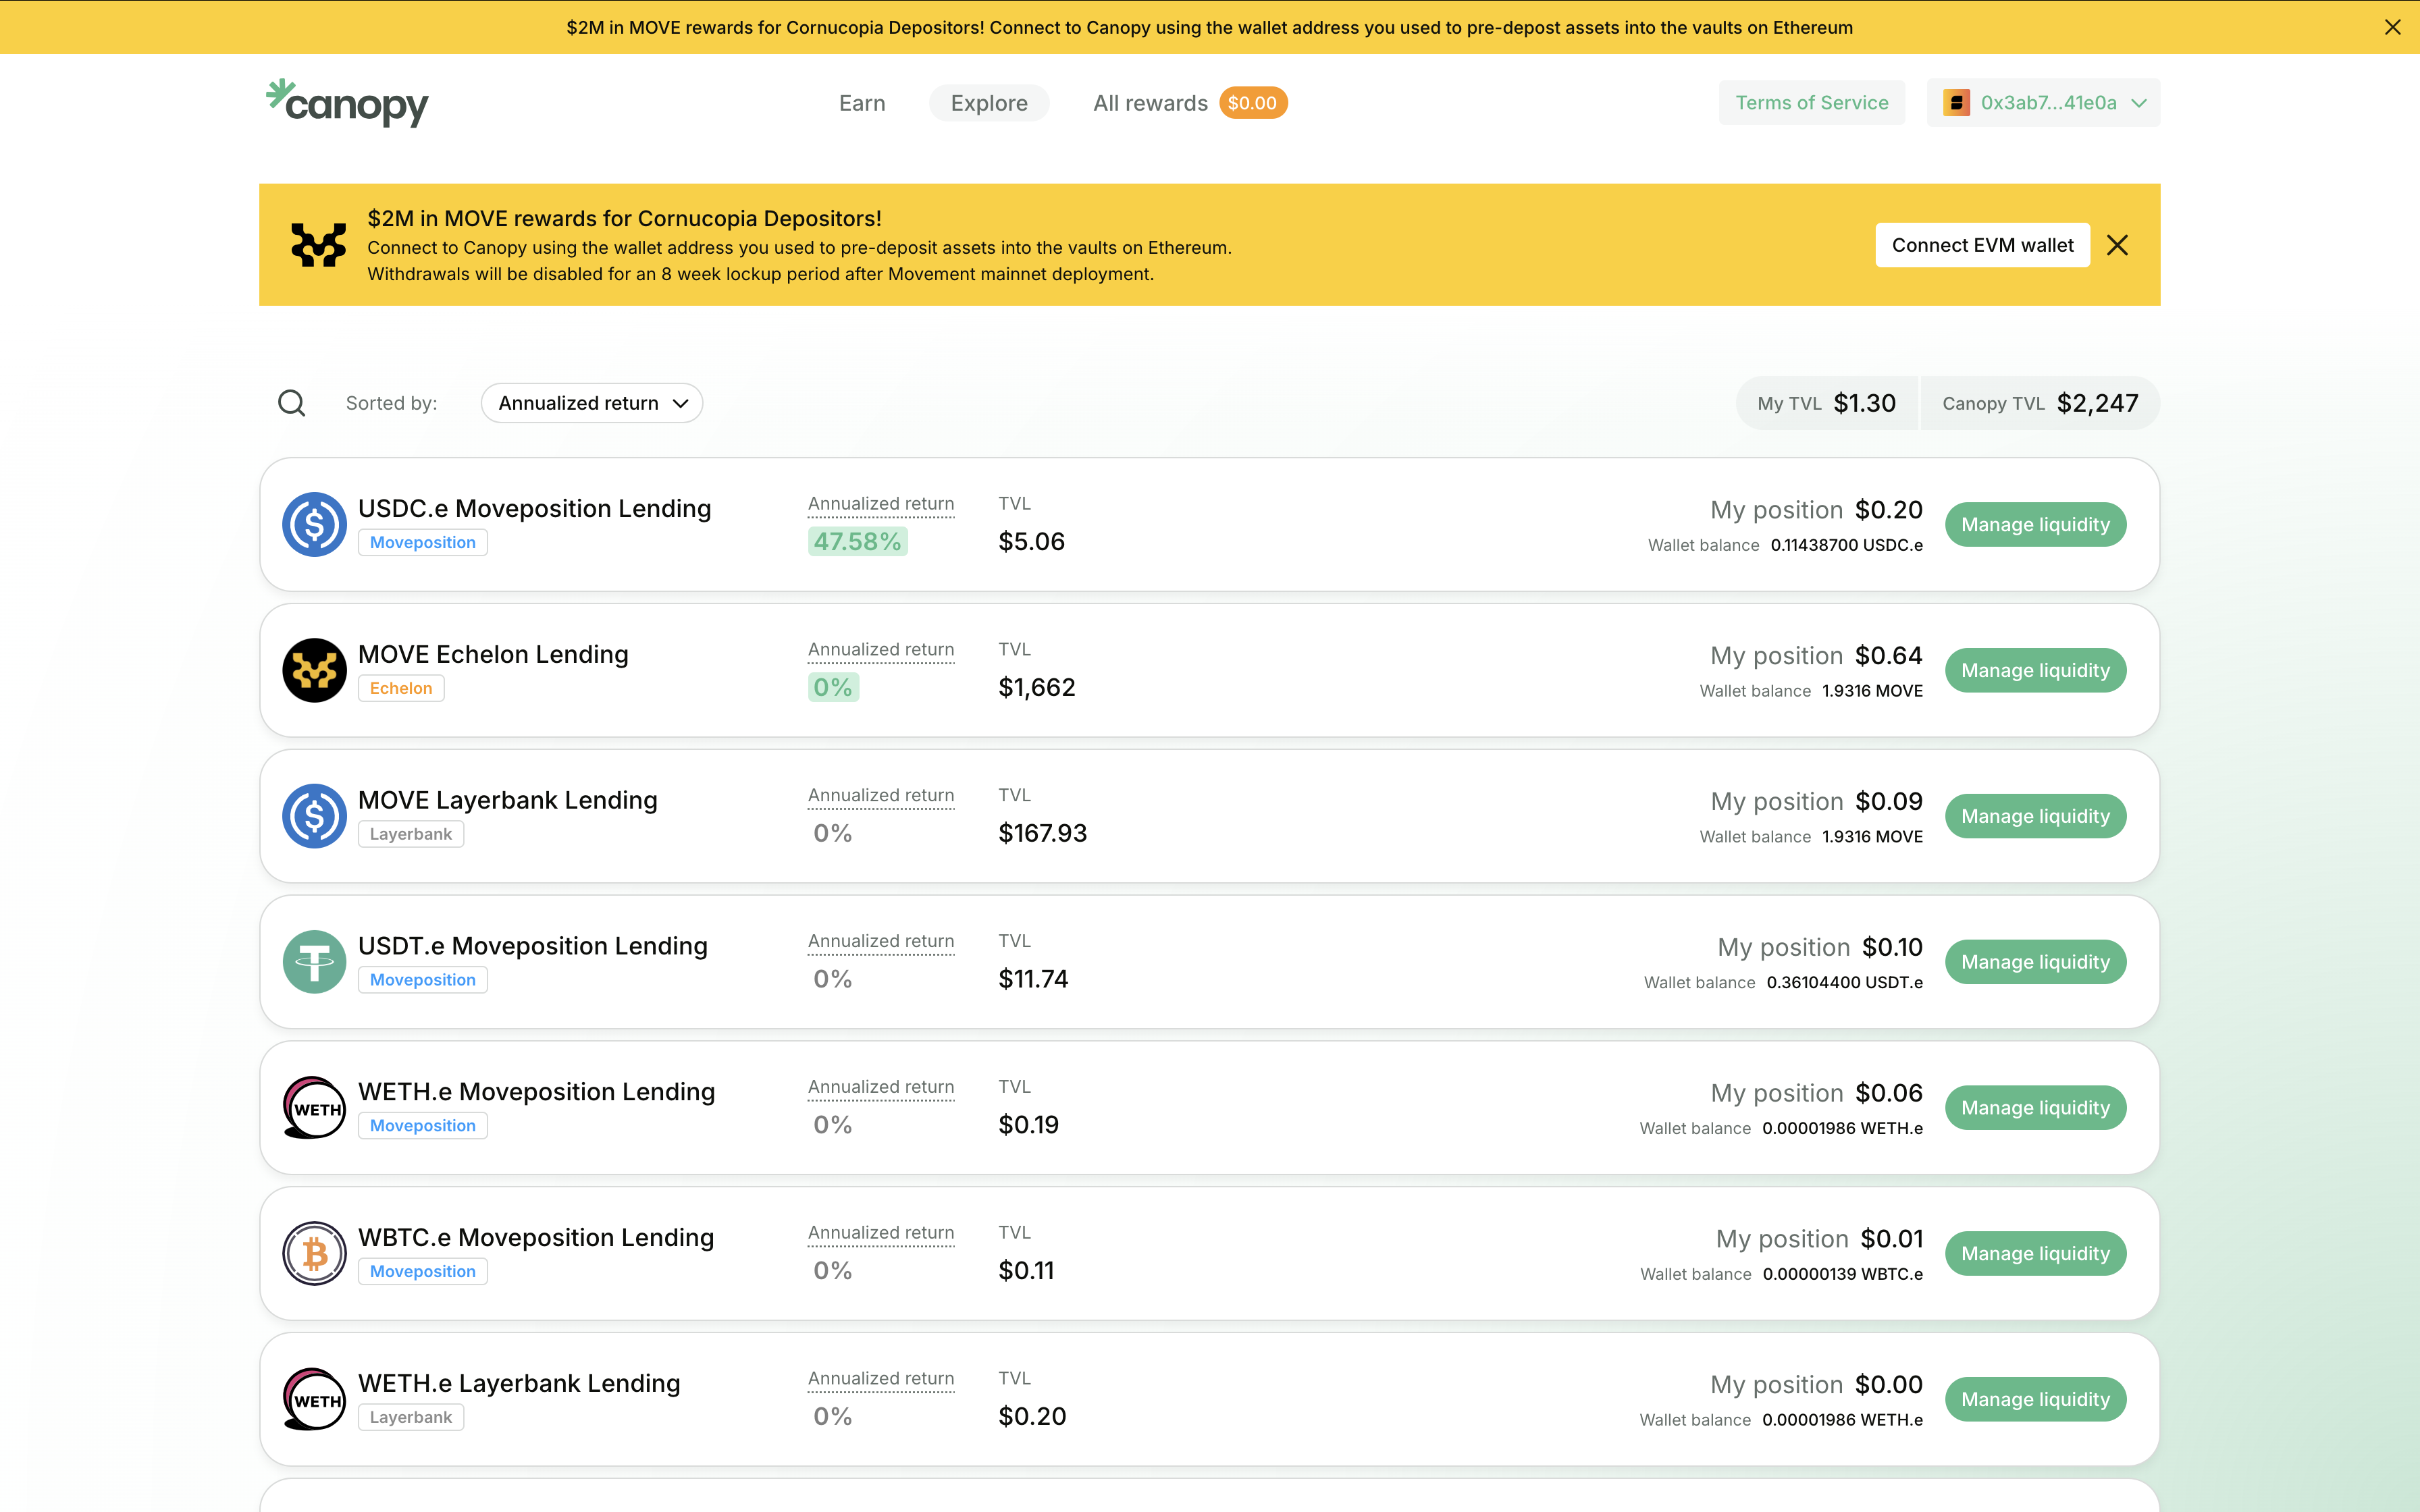Click the 47.58% annualized return badge
The width and height of the screenshot is (2420, 1512).
[857, 542]
